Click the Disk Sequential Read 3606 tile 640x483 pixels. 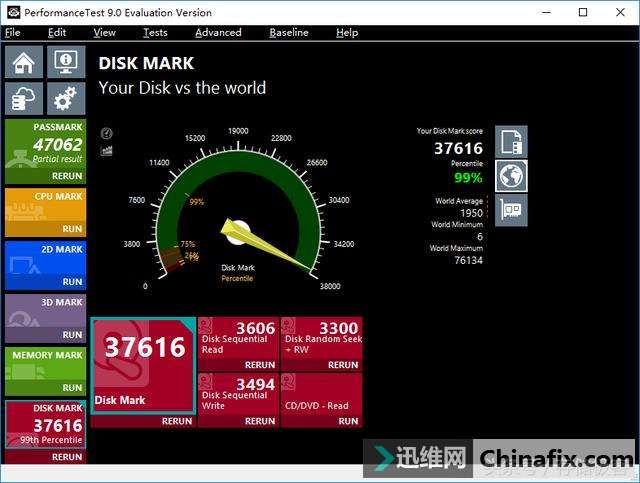click(x=239, y=344)
